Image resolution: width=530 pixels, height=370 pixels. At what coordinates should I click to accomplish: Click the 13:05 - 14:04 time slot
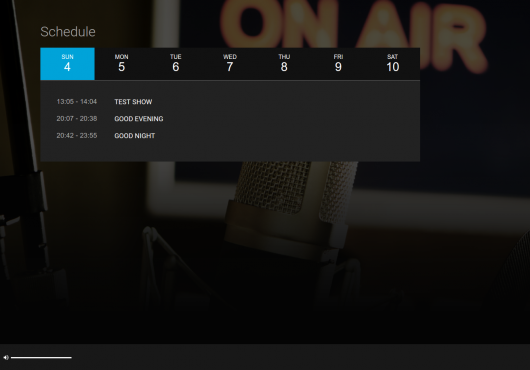point(77,101)
